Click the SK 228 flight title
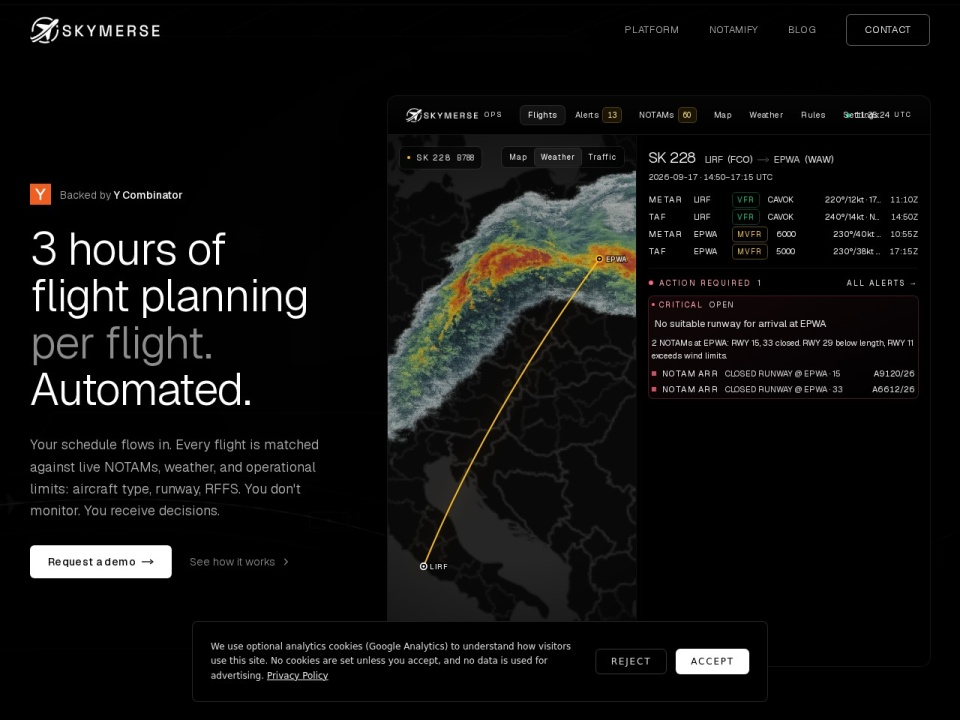Viewport: 960px width, 720px height. tap(672, 158)
